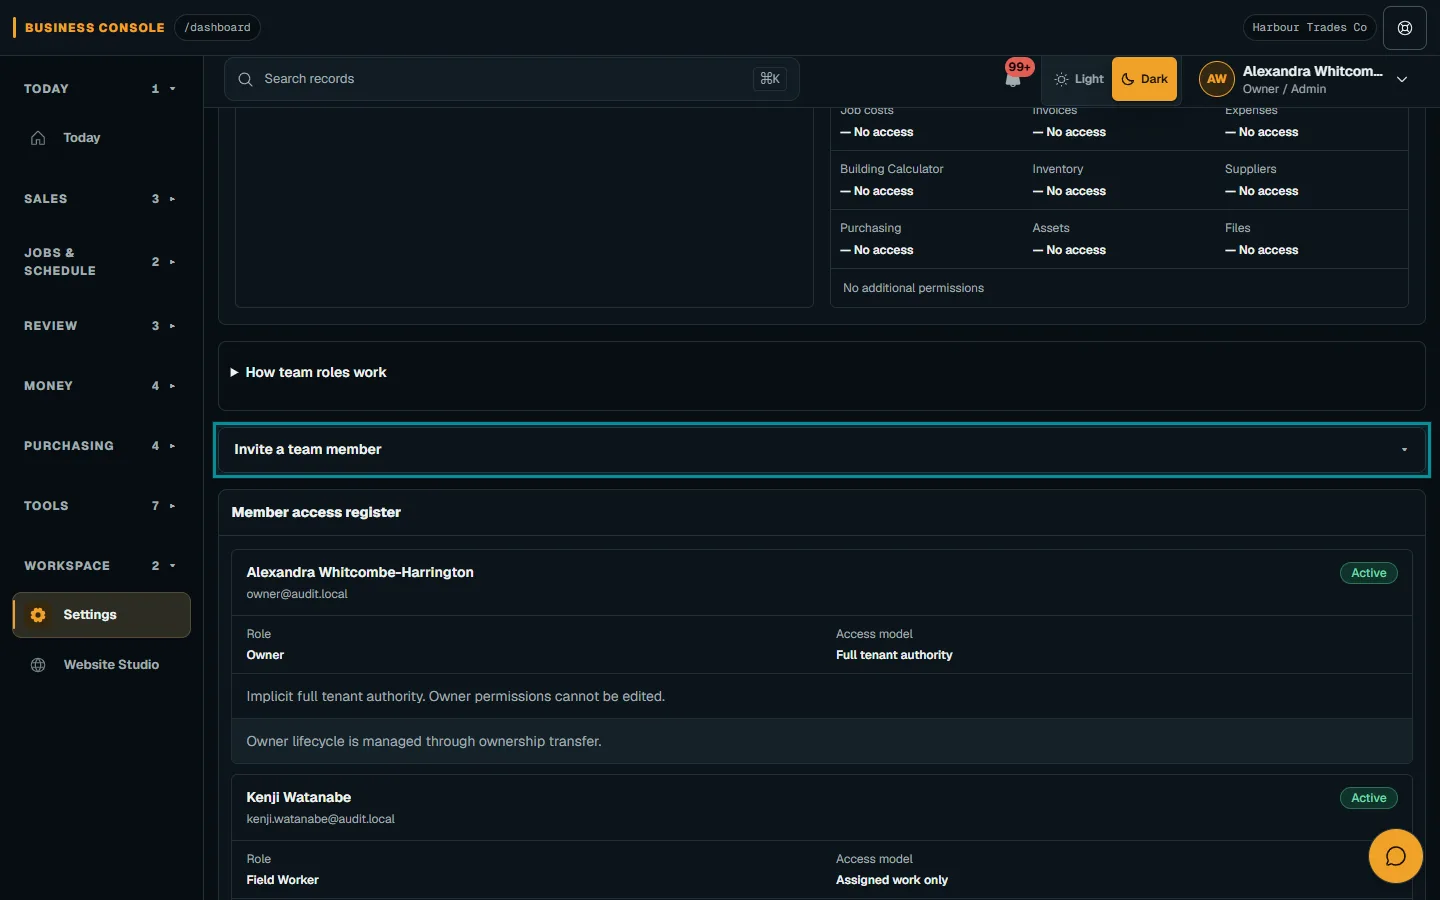Open the chat support bubble
Viewport: 1440px width, 900px height.
pyautogui.click(x=1395, y=856)
